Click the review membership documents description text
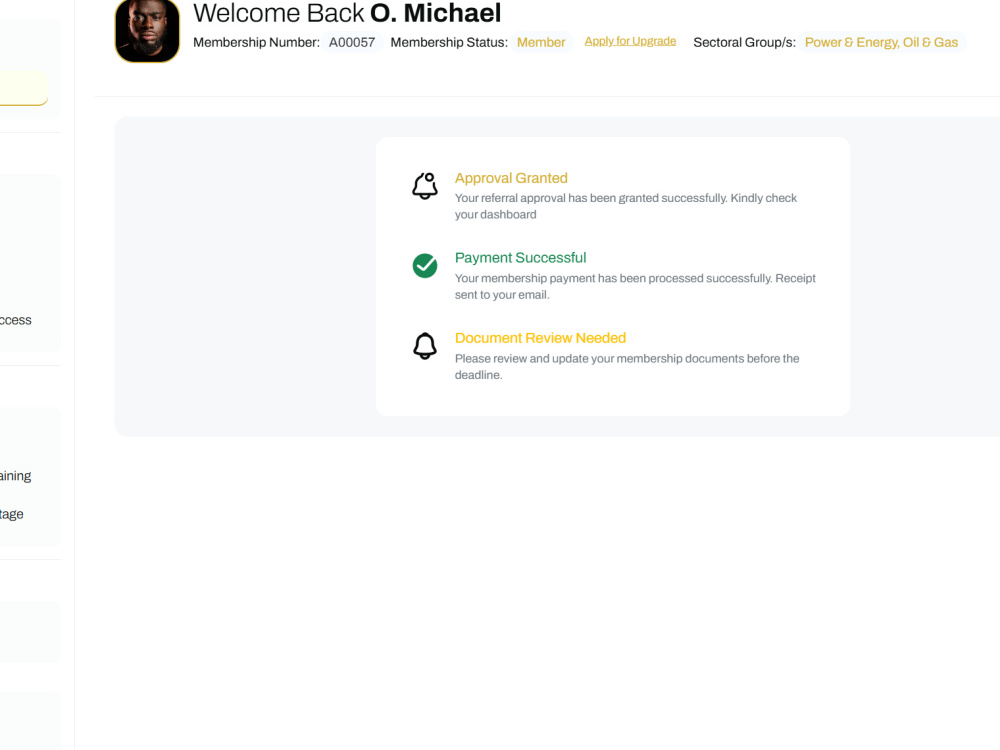Viewport: 1000px width, 750px height. 627,367
